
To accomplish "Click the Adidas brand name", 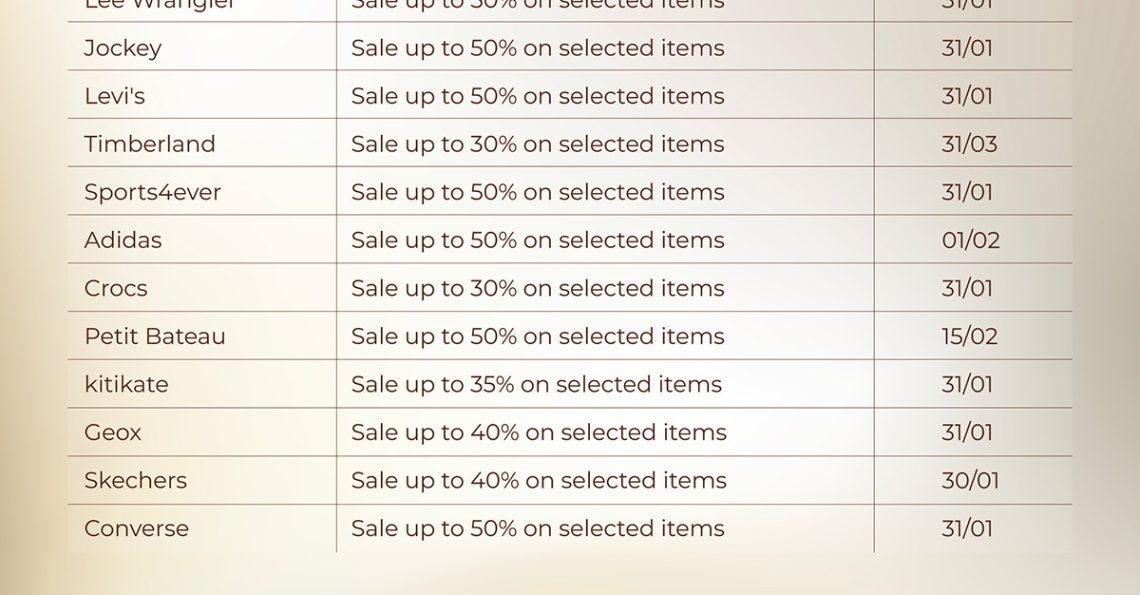I will [123, 240].
